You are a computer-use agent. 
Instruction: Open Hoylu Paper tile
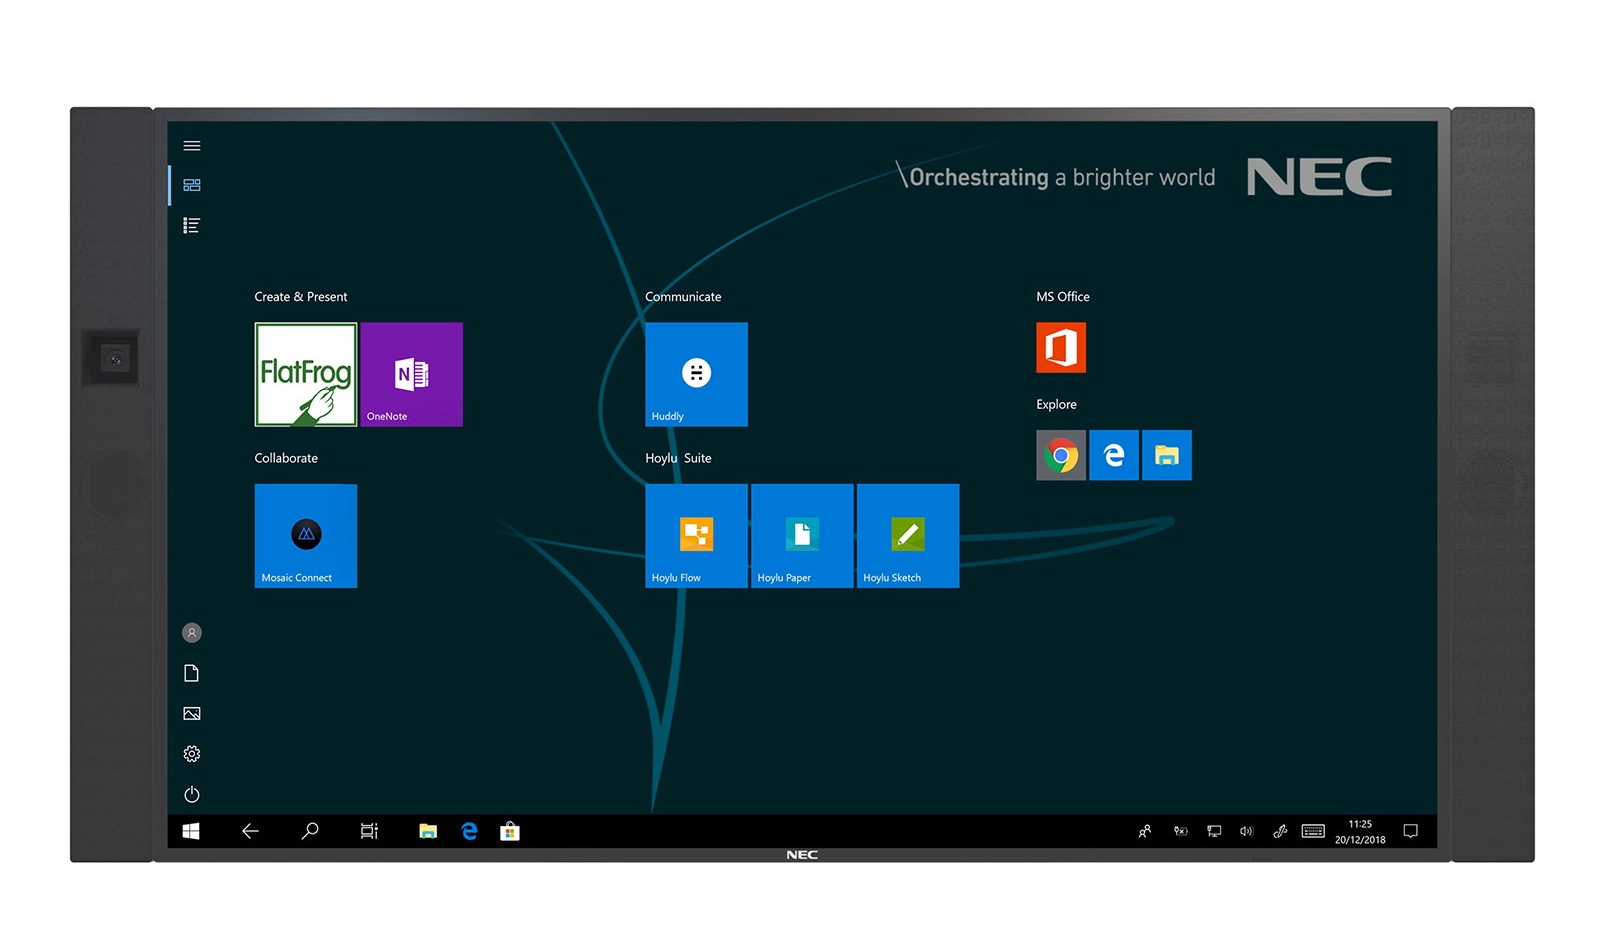pos(802,535)
